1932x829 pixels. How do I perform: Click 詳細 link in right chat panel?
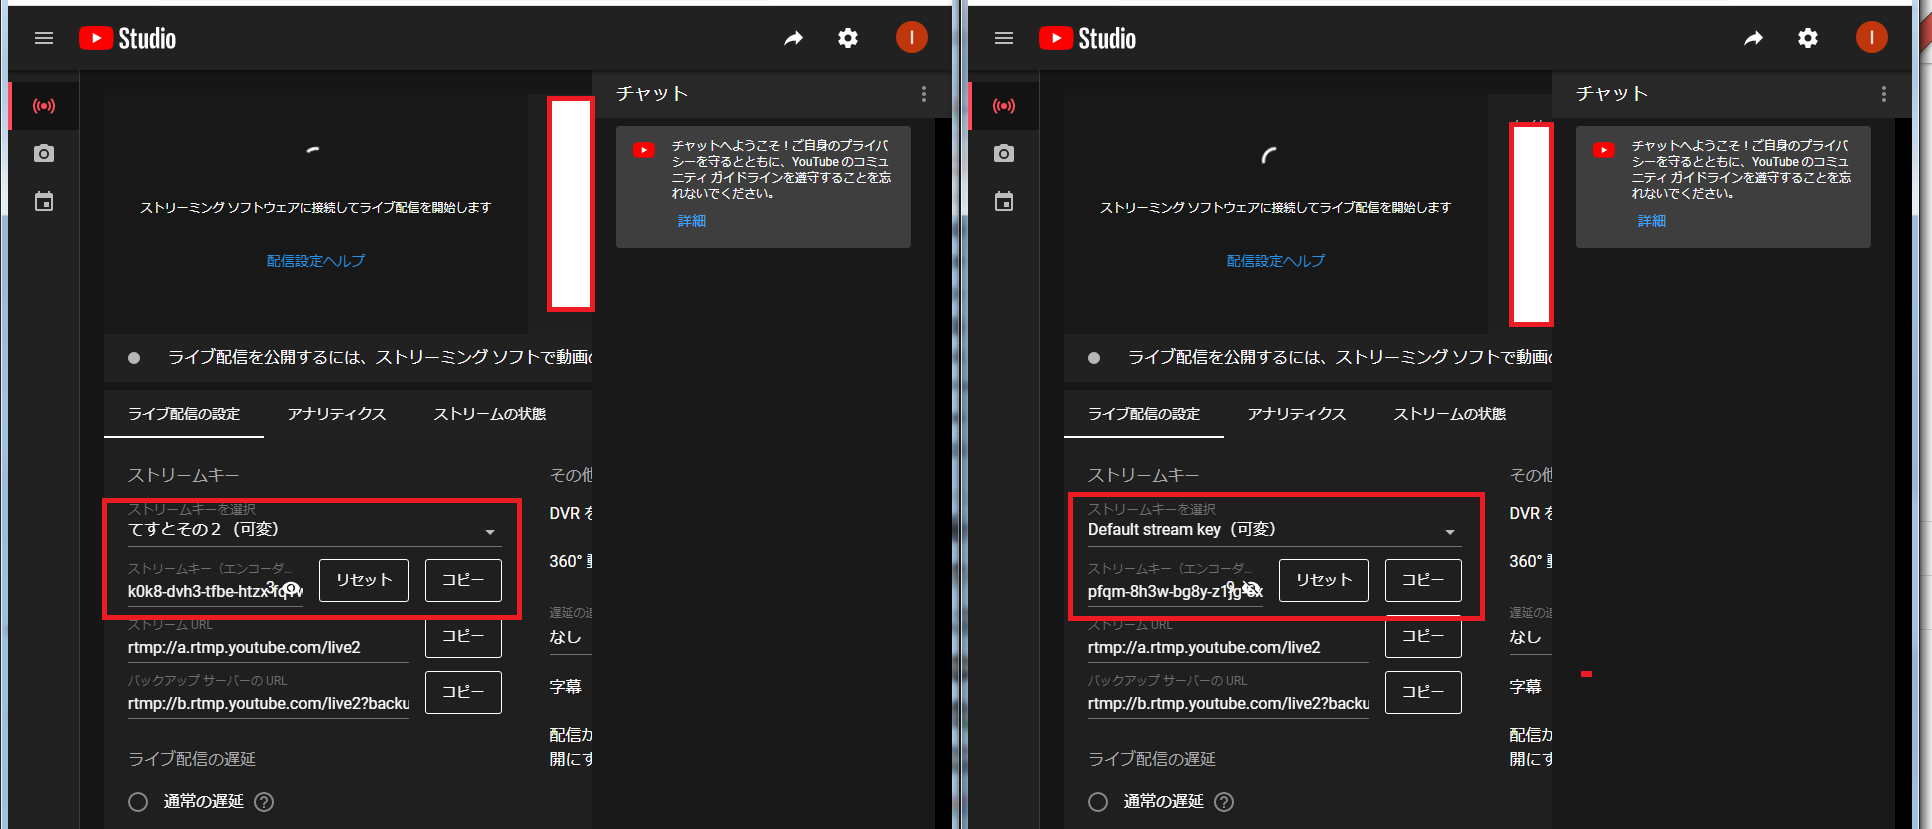tap(1652, 221)
